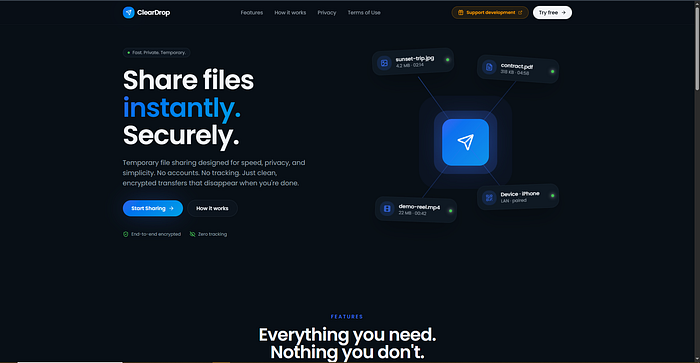Screen dimensions: 700x363
Task: Click the FEATURES section label
Action: click(x=347, y=317)
